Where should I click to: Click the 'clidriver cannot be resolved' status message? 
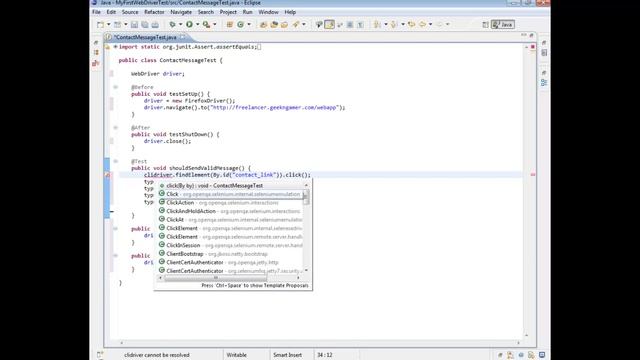coord(157,355)
